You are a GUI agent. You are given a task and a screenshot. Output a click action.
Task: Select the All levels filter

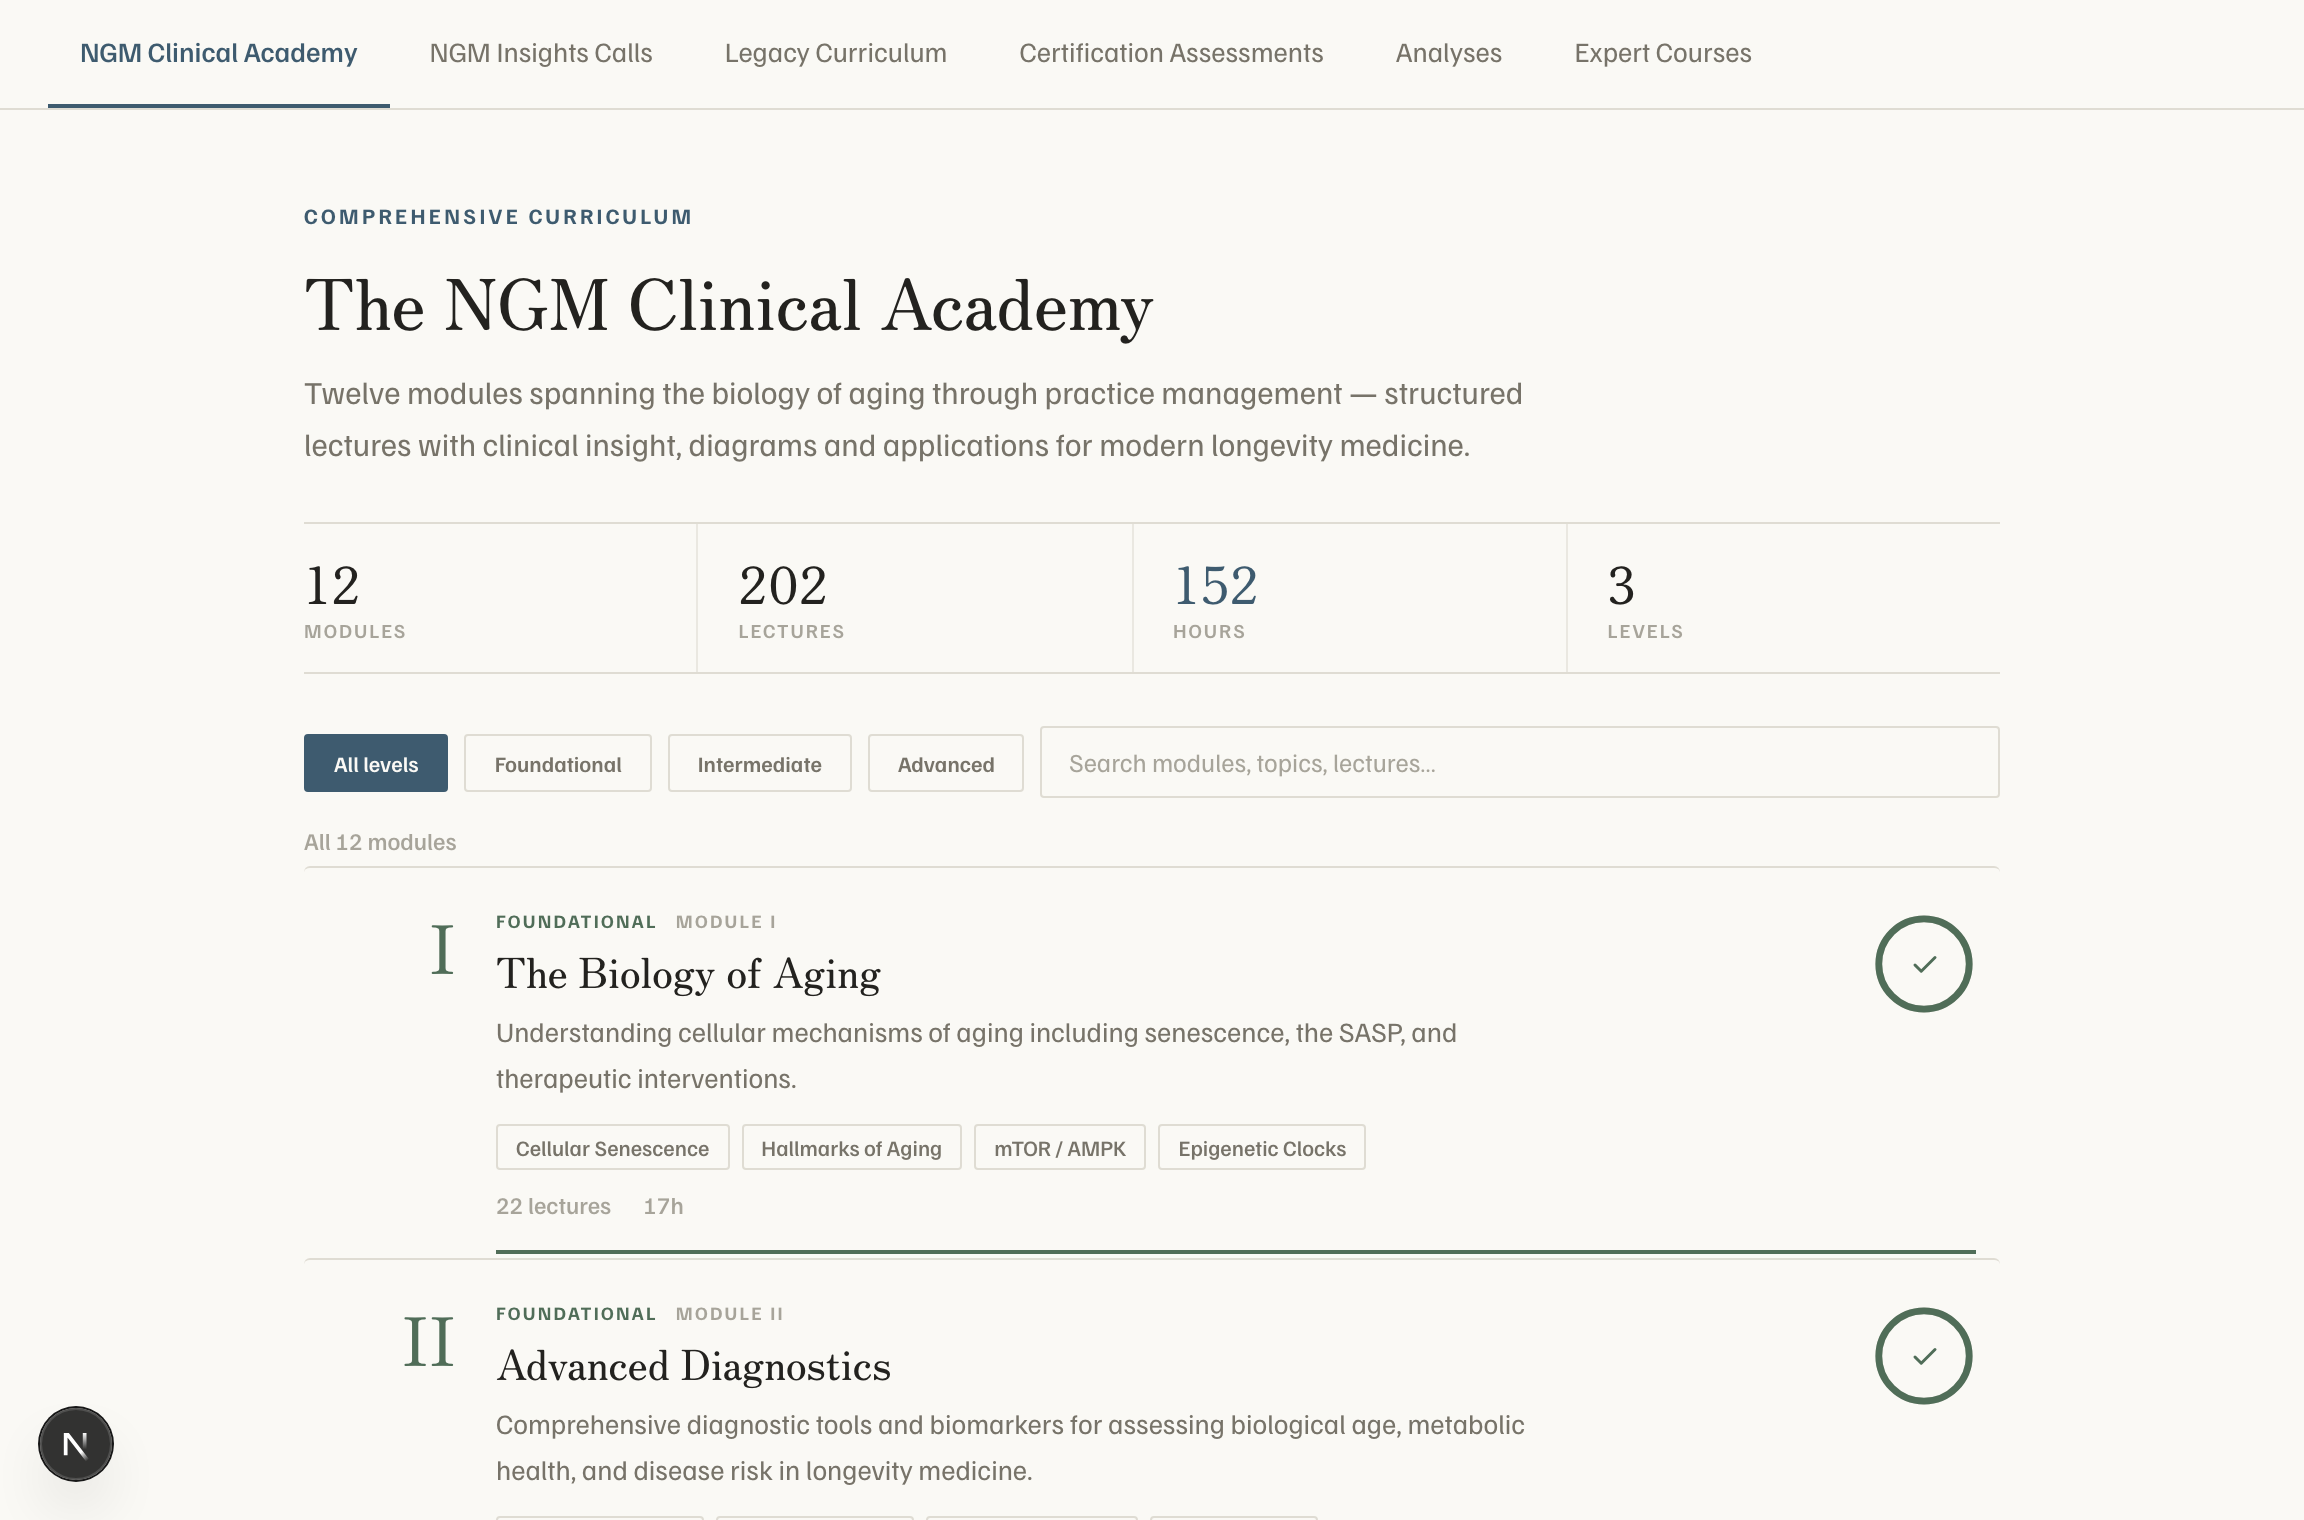[376, 763]
